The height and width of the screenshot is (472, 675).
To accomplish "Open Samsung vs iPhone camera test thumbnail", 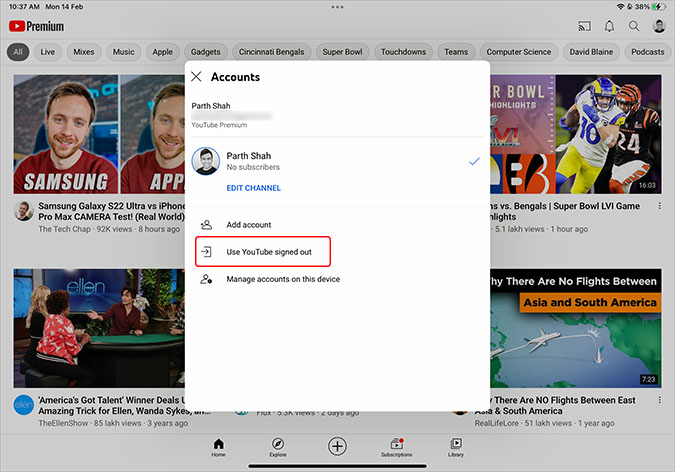I will (x=99, y=134).
